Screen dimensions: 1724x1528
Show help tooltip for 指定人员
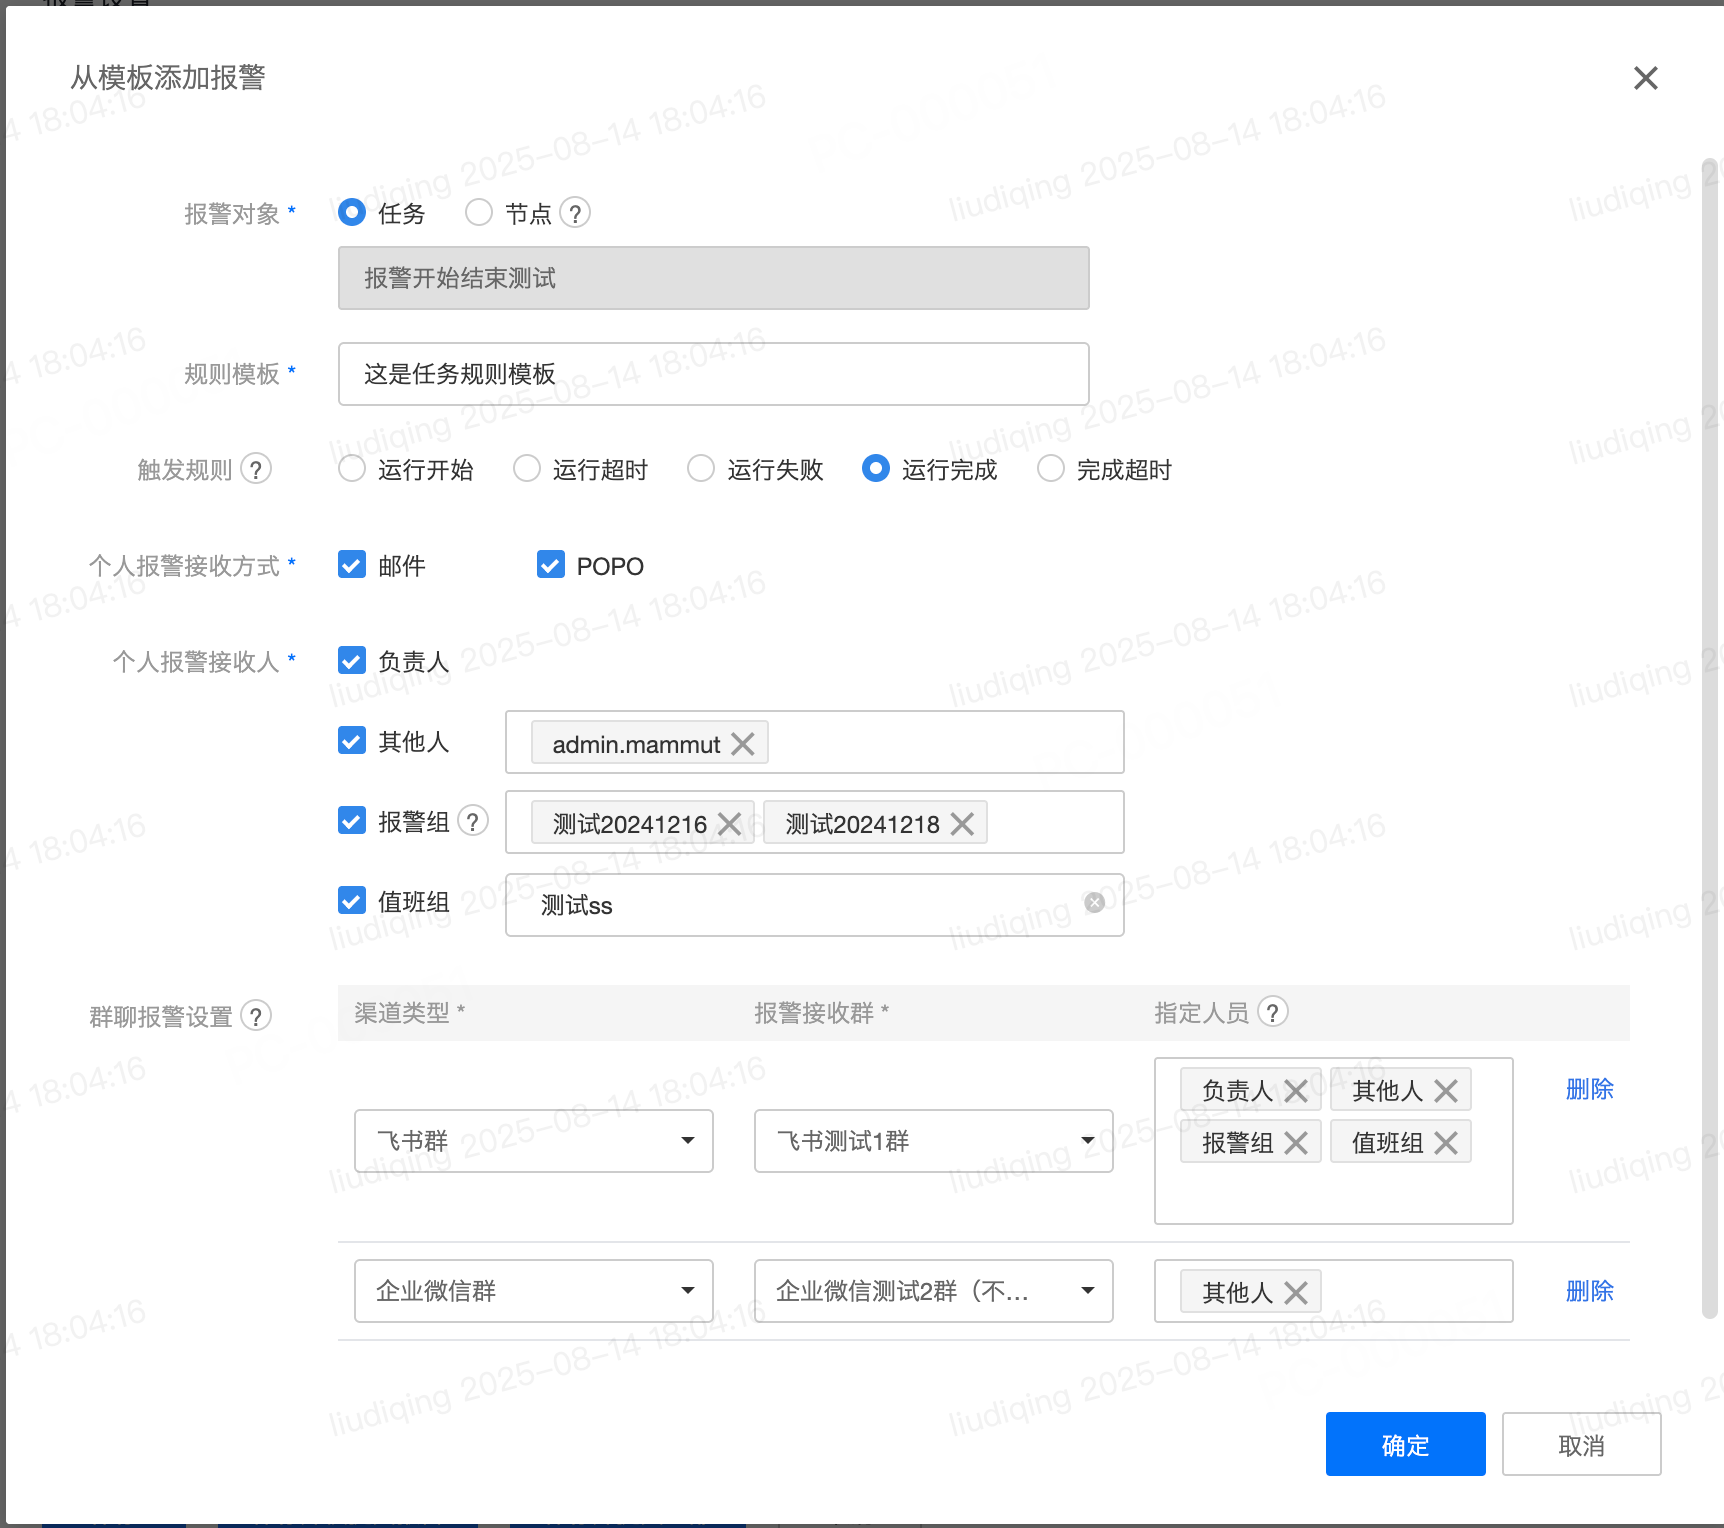point(1272,1012)
